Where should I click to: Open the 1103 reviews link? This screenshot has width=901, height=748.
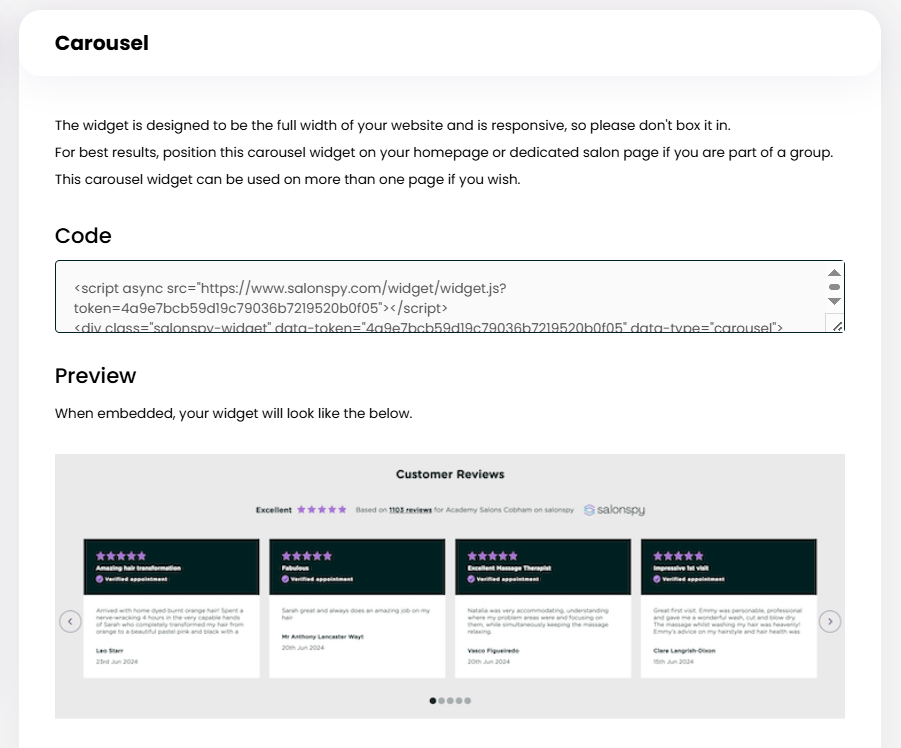[410, 510]
